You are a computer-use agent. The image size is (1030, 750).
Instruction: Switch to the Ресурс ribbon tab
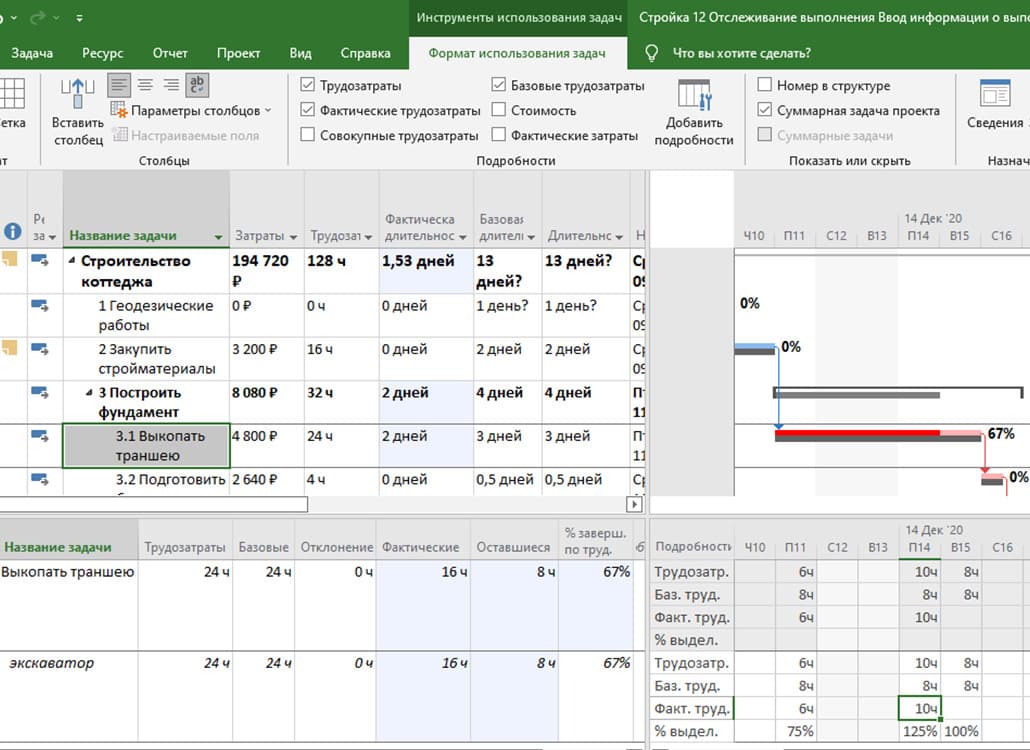pyautogui.click(x=103, y=53)
